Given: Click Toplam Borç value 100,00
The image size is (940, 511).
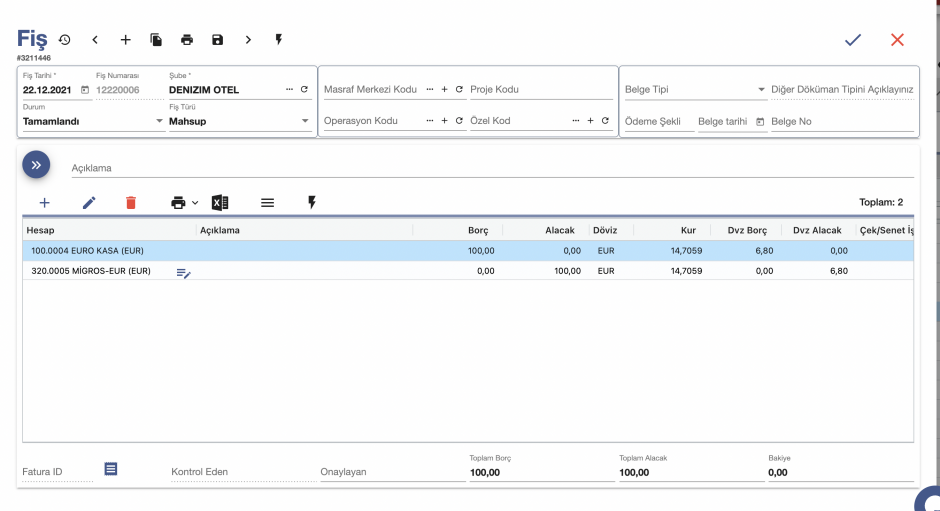Looking at the screenshot, I should [x=484, y=473].
